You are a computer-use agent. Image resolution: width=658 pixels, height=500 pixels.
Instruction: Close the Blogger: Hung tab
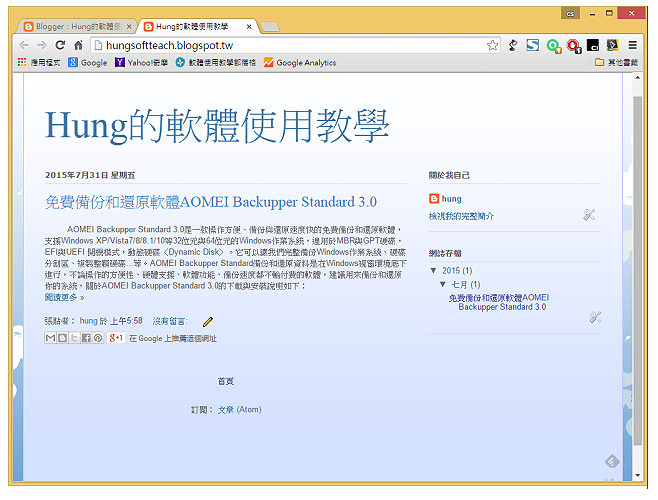(x=129, y=26)
